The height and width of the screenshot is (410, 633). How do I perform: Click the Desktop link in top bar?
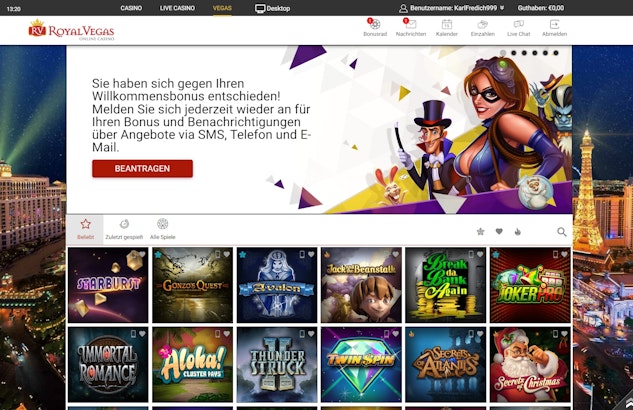click(278, 8)
